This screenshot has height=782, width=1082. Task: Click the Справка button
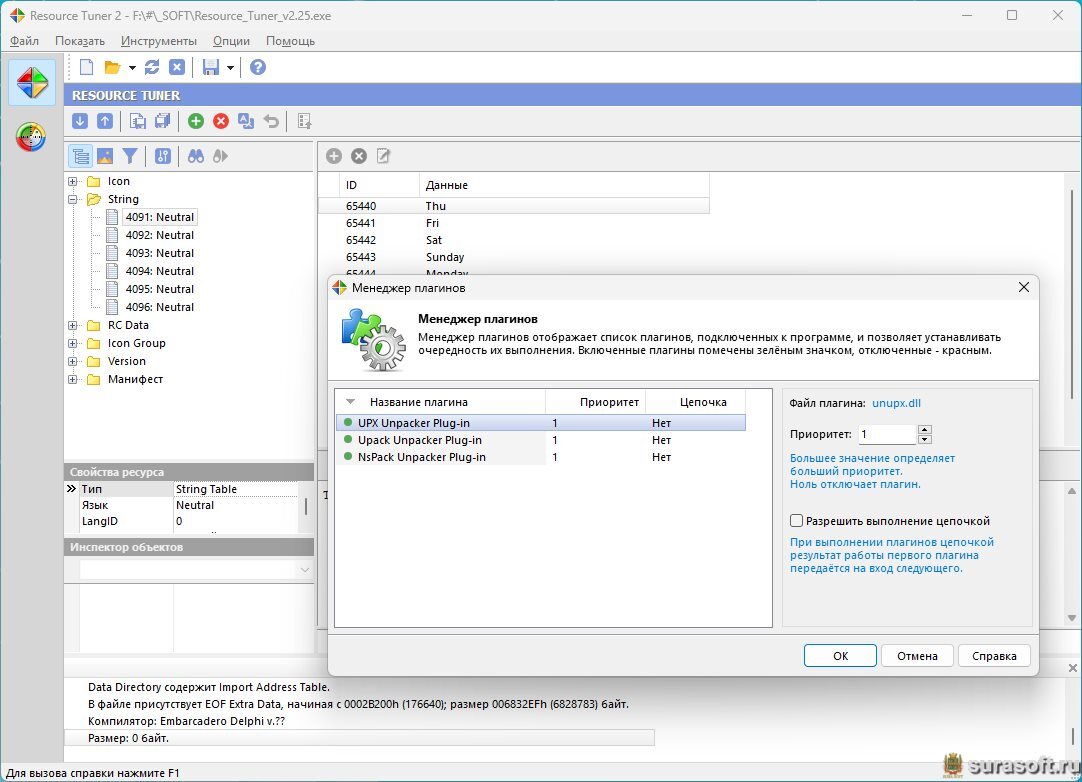click(x=994, y=656)
